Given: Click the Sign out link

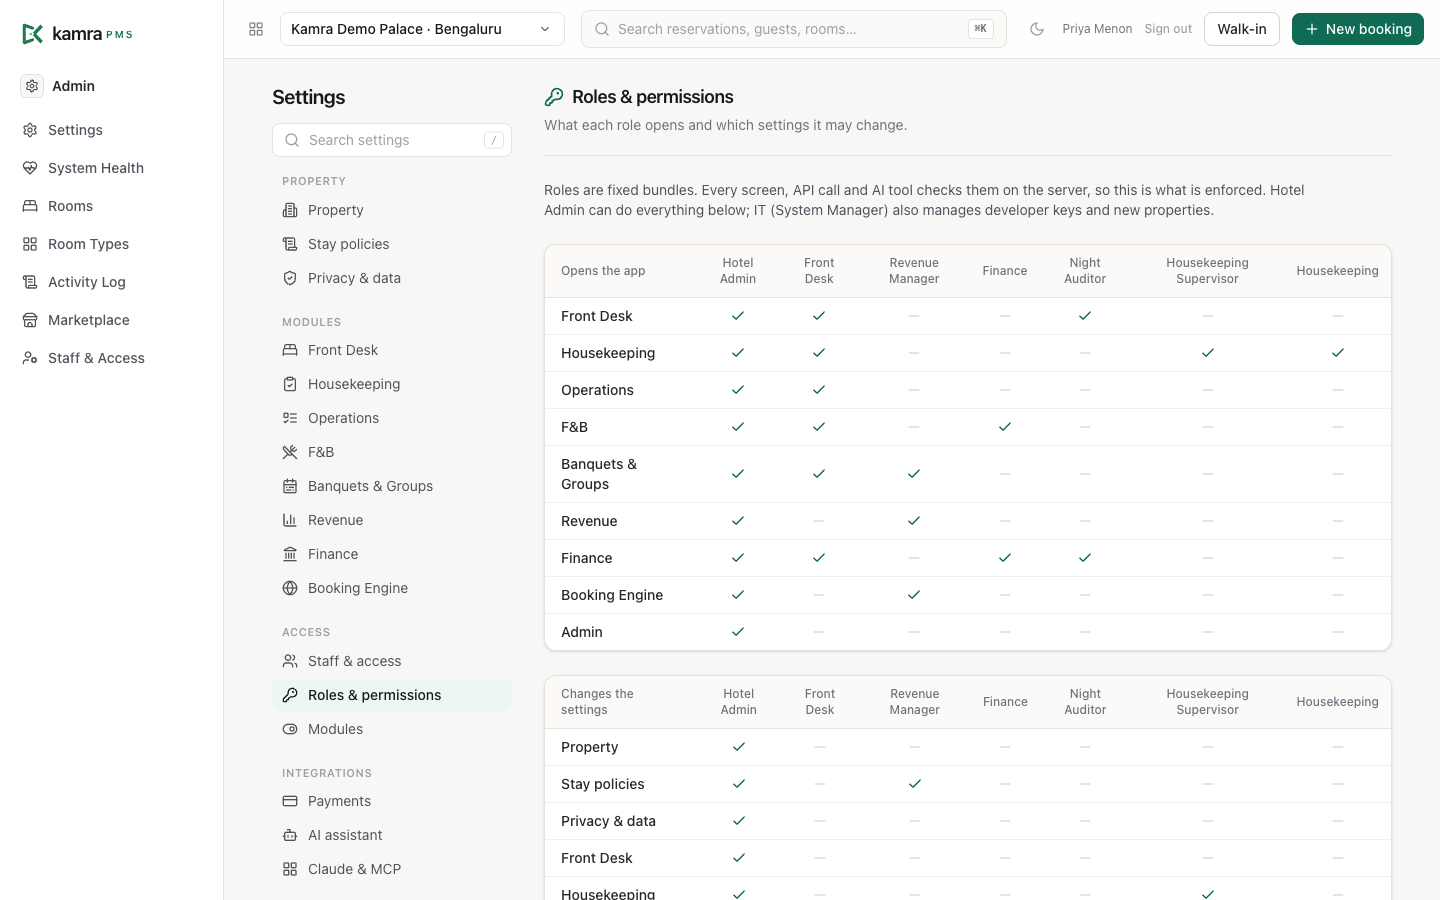Looking at the screenshot, I should [x=1168, y=29].
